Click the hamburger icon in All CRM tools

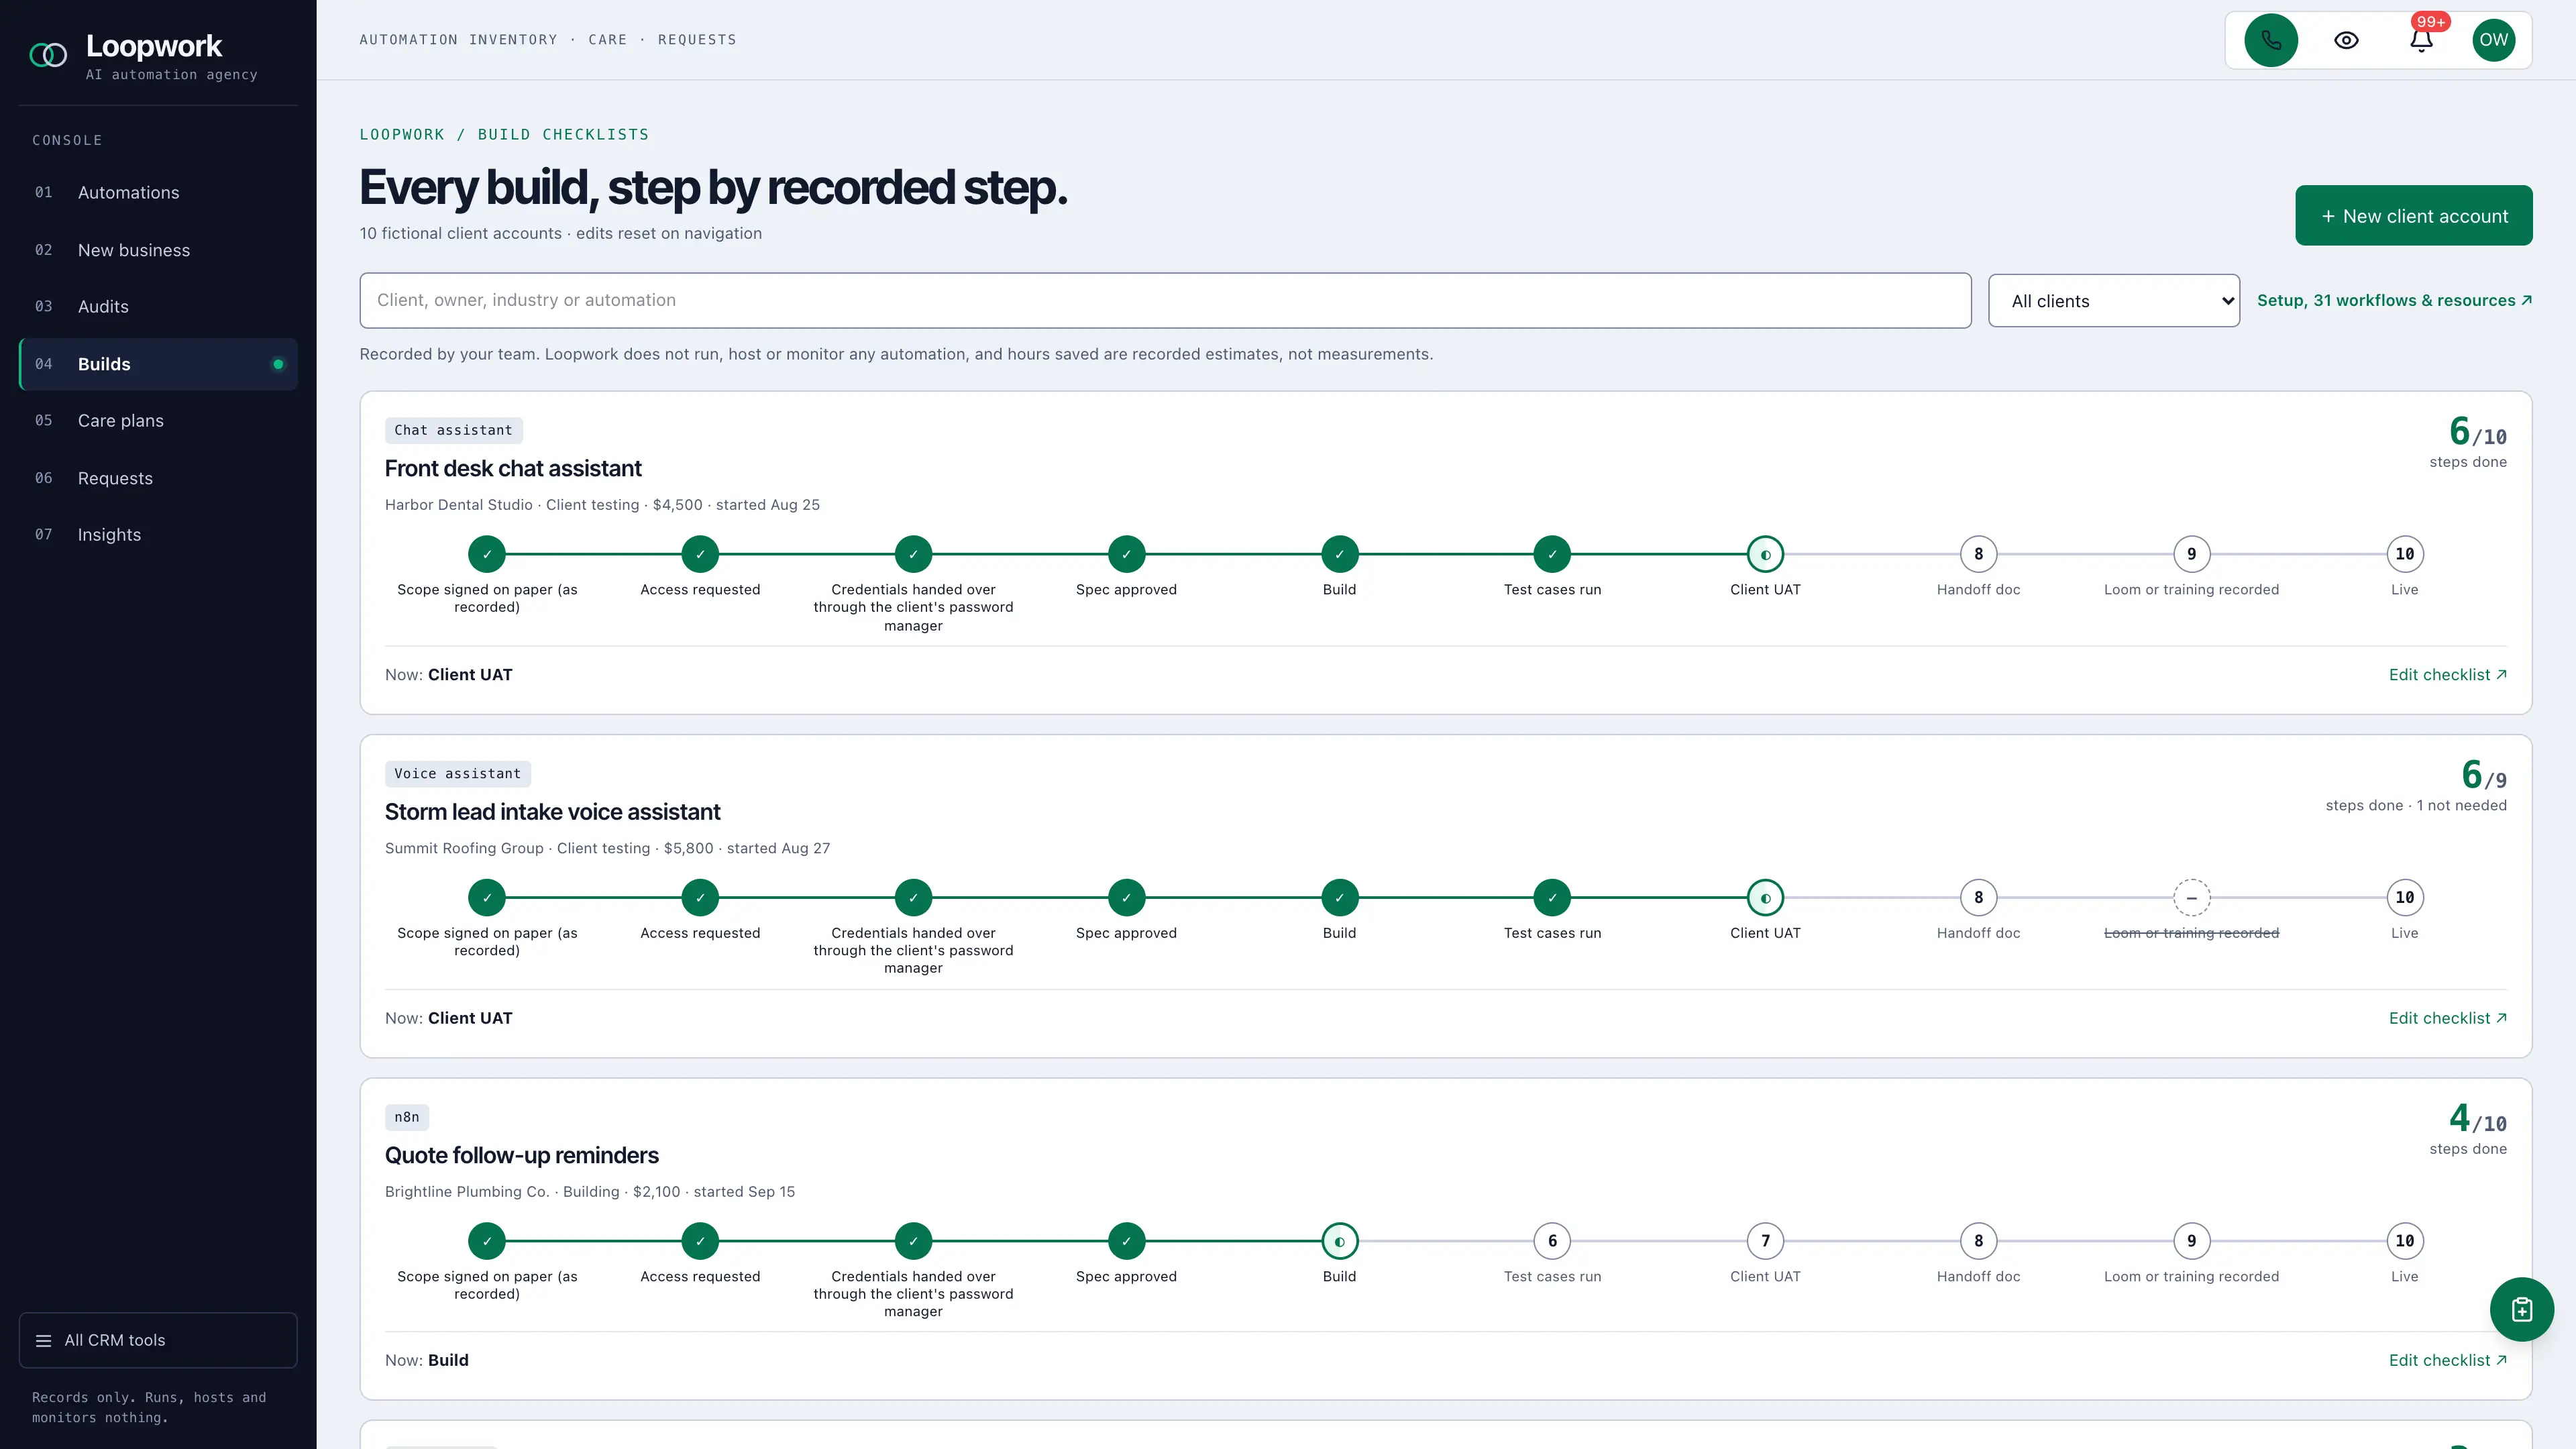coord(43,1340)
